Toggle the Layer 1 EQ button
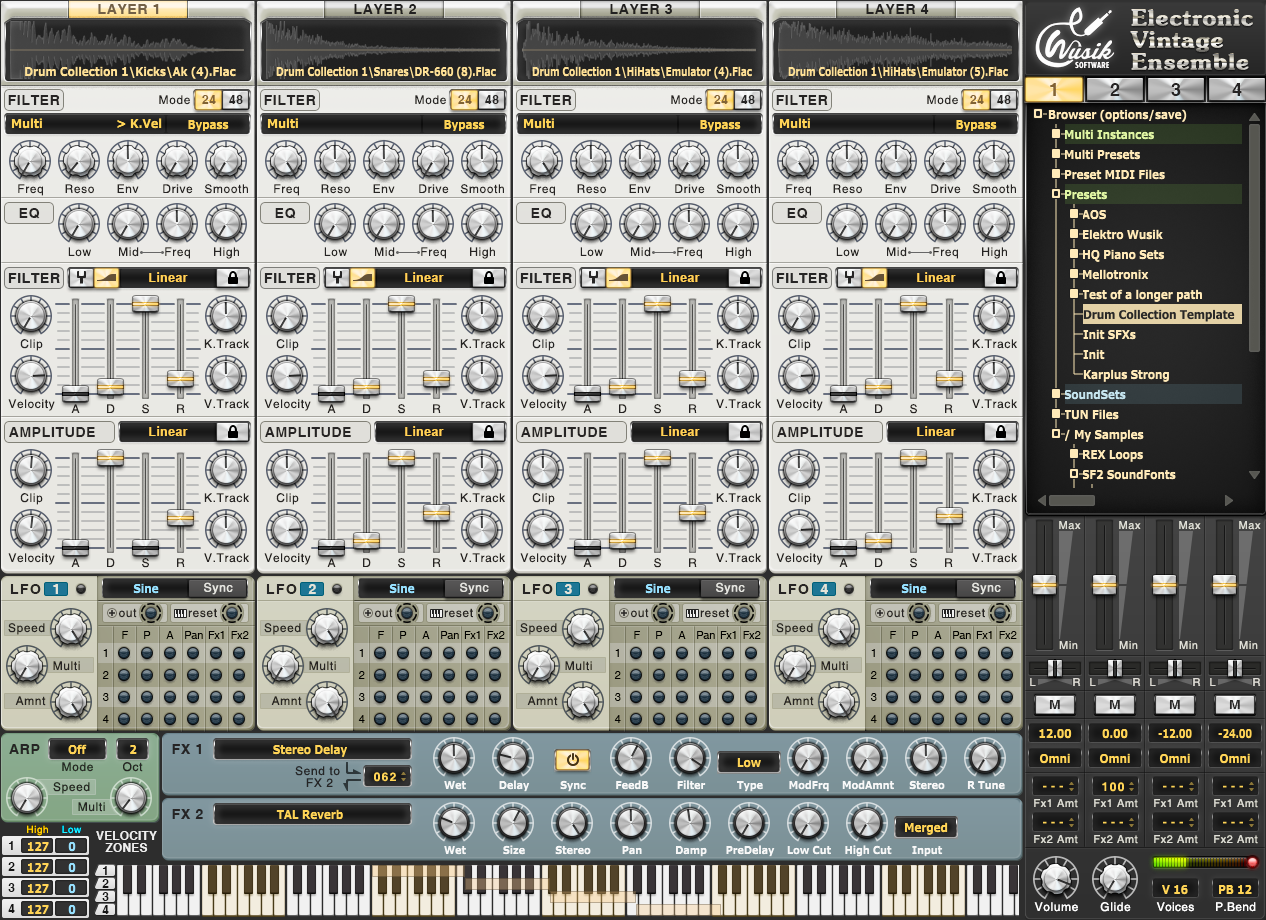This screenshot has height=920, width=1266. [29, 213]
